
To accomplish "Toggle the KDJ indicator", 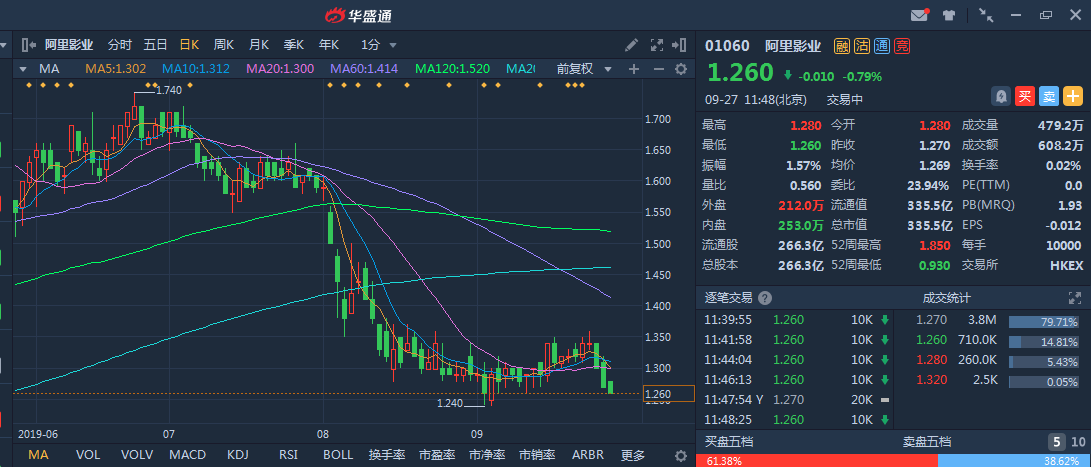I will (x=238, y=455).
